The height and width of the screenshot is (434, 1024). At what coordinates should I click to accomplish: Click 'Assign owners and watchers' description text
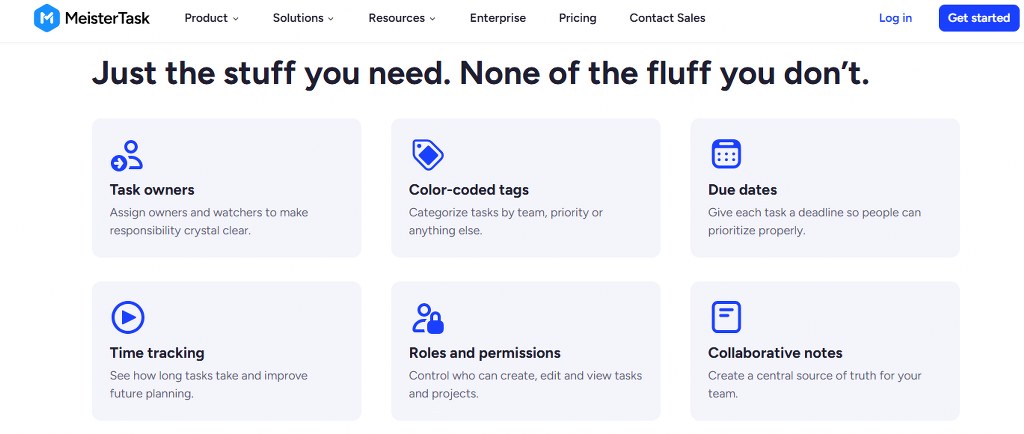coord(209,221)
